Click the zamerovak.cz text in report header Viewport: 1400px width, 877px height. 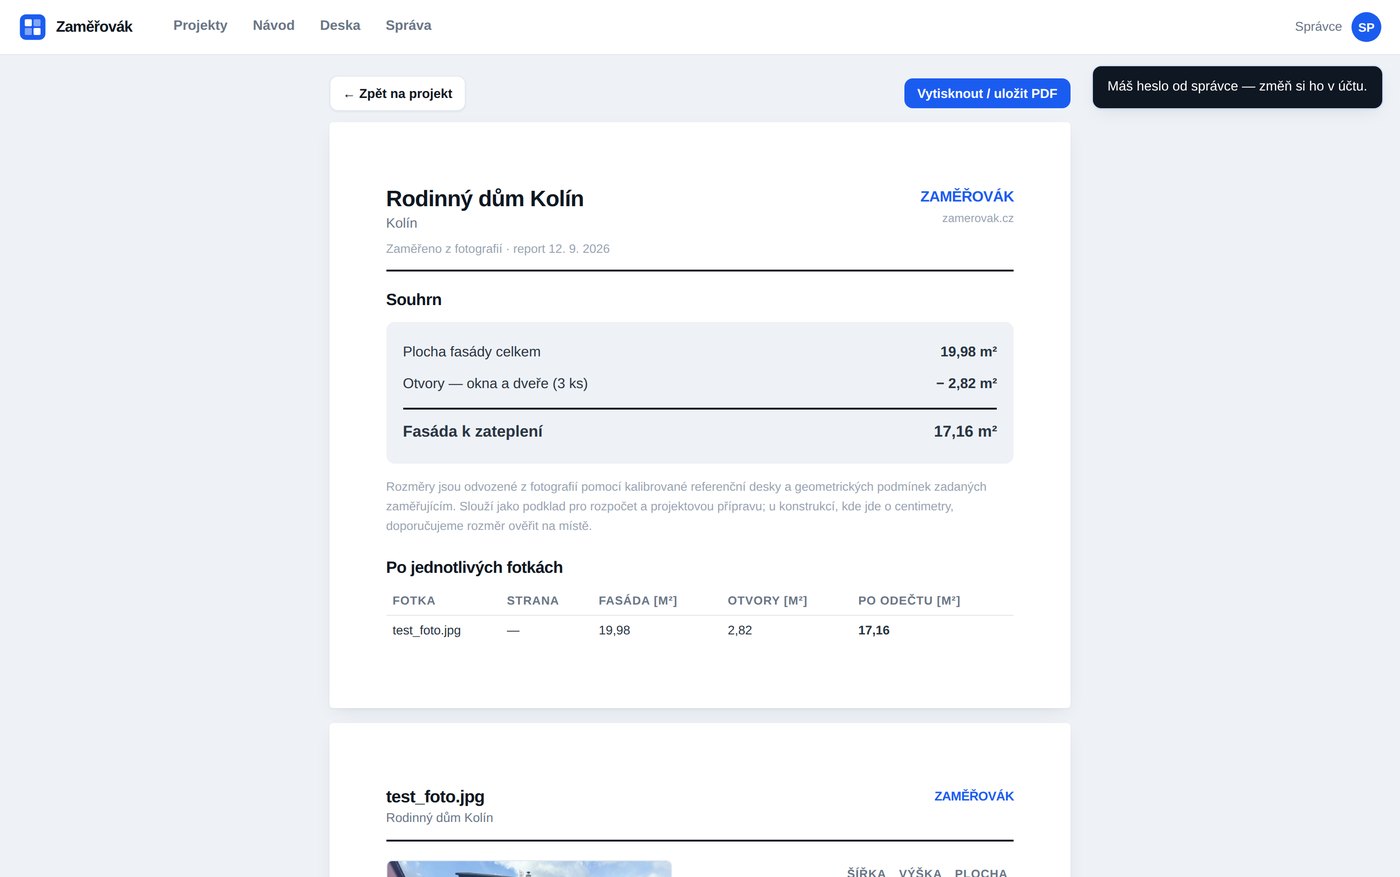(977, 218)
